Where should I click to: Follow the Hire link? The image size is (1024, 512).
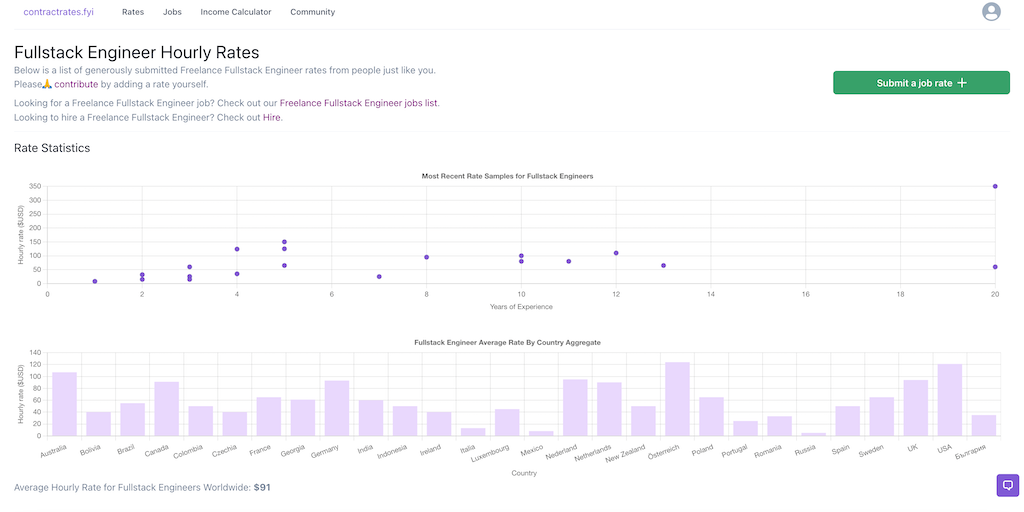[271, 118]
